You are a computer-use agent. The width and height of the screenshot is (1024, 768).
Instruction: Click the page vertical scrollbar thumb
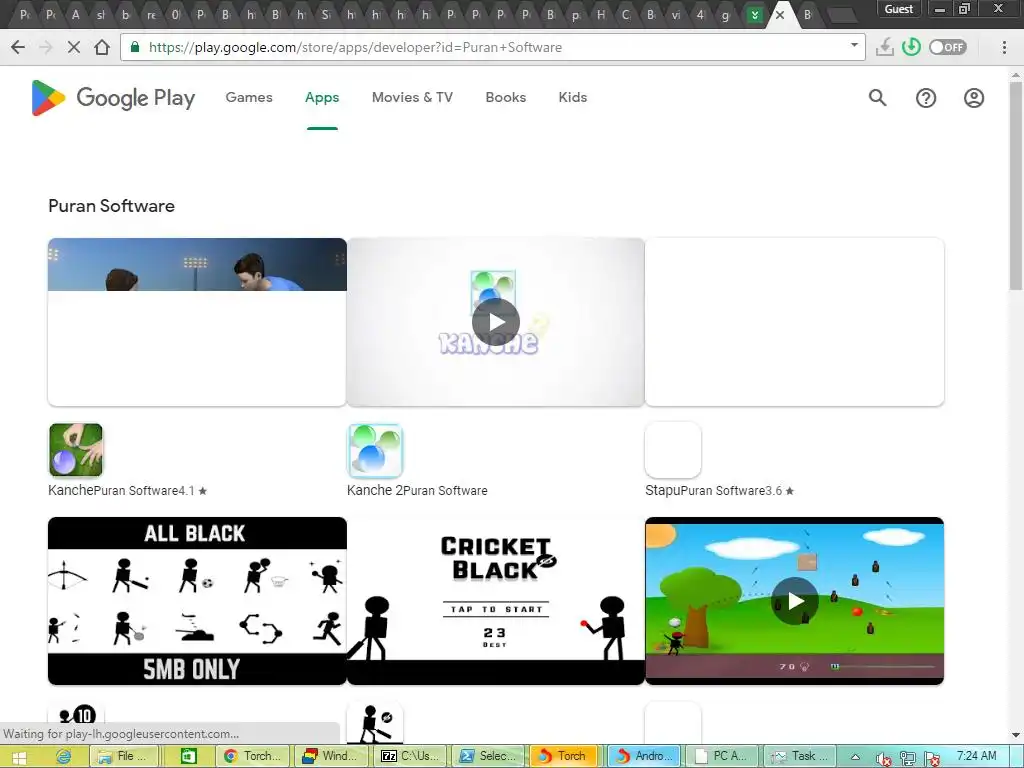(x=1016, y=186)
